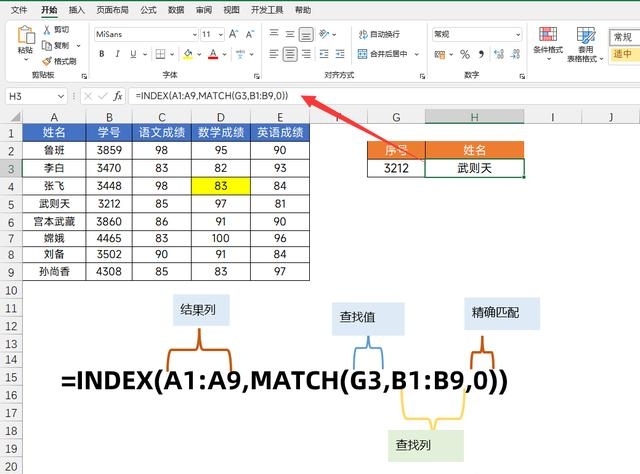Apply Comma Style number format
Image resolution: width=640 pixels, height=474 pixels.
click(x=481, y=54)
